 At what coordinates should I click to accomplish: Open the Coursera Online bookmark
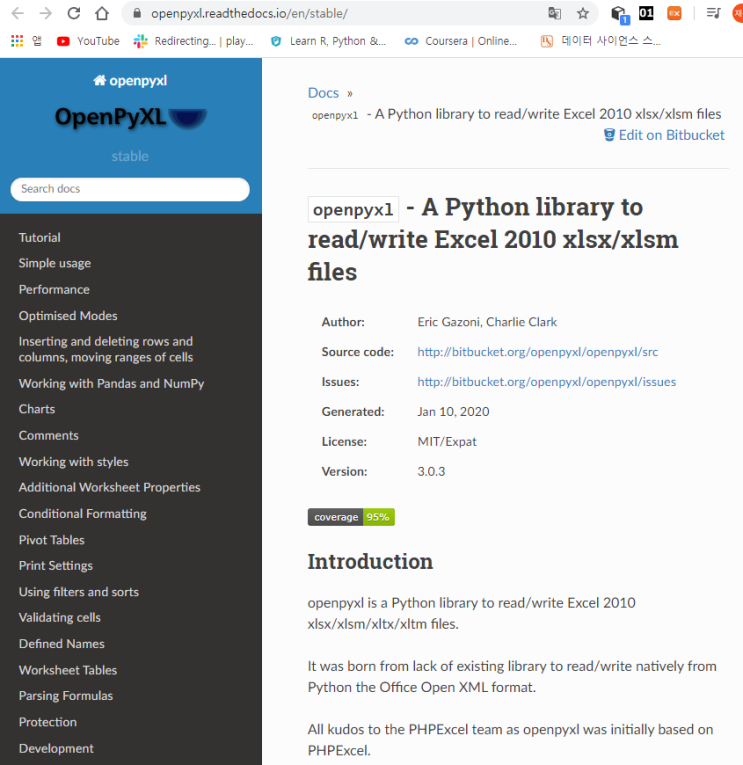point(461,41)
